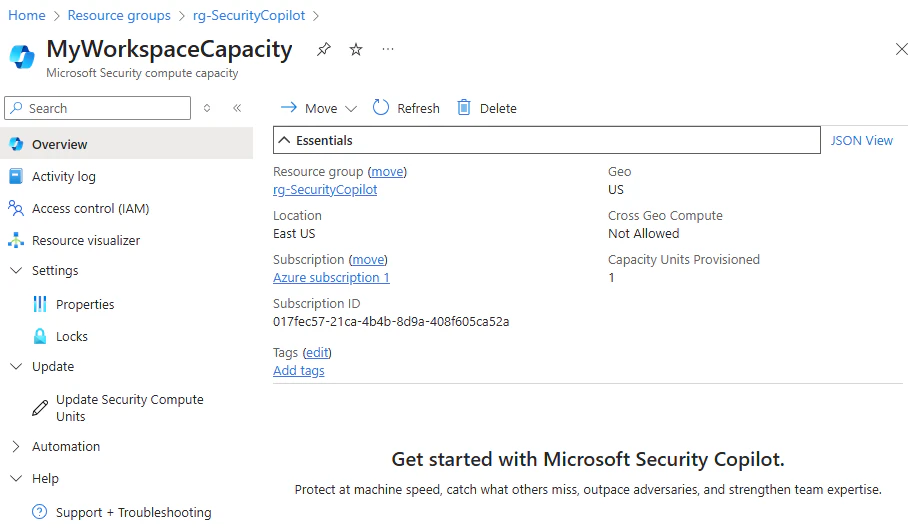The image size is (908, 532).
Task: Open the Move dropdown chevron
Action: click(351, 109)
